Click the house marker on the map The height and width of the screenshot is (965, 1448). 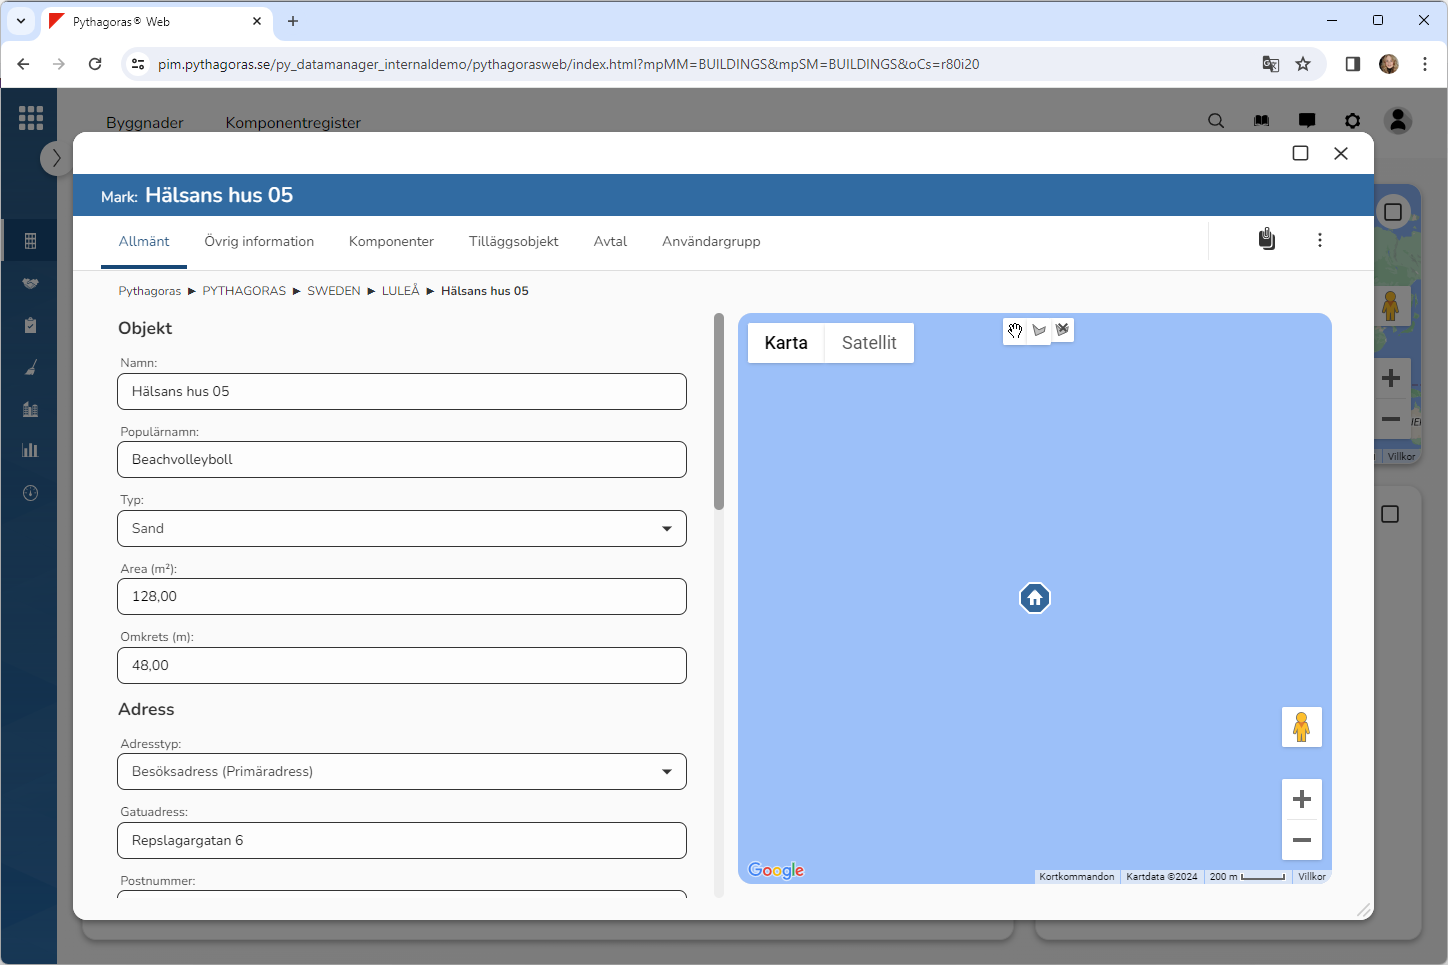click(1034, 598)
